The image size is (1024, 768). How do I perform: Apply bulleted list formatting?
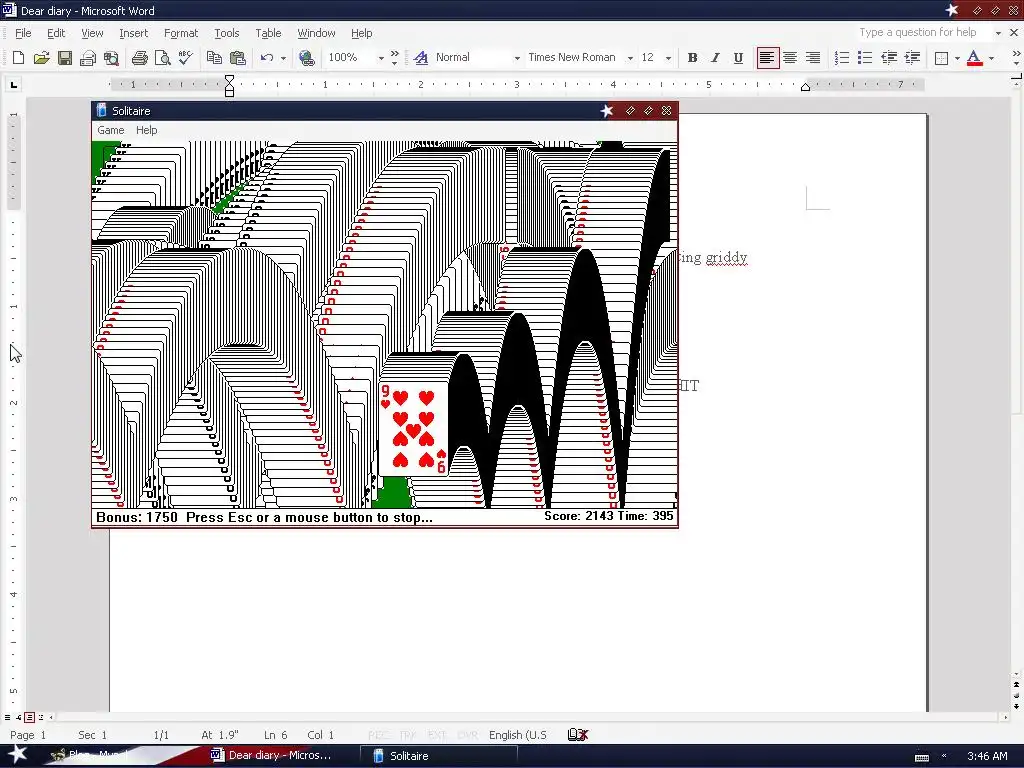(865, 57)
